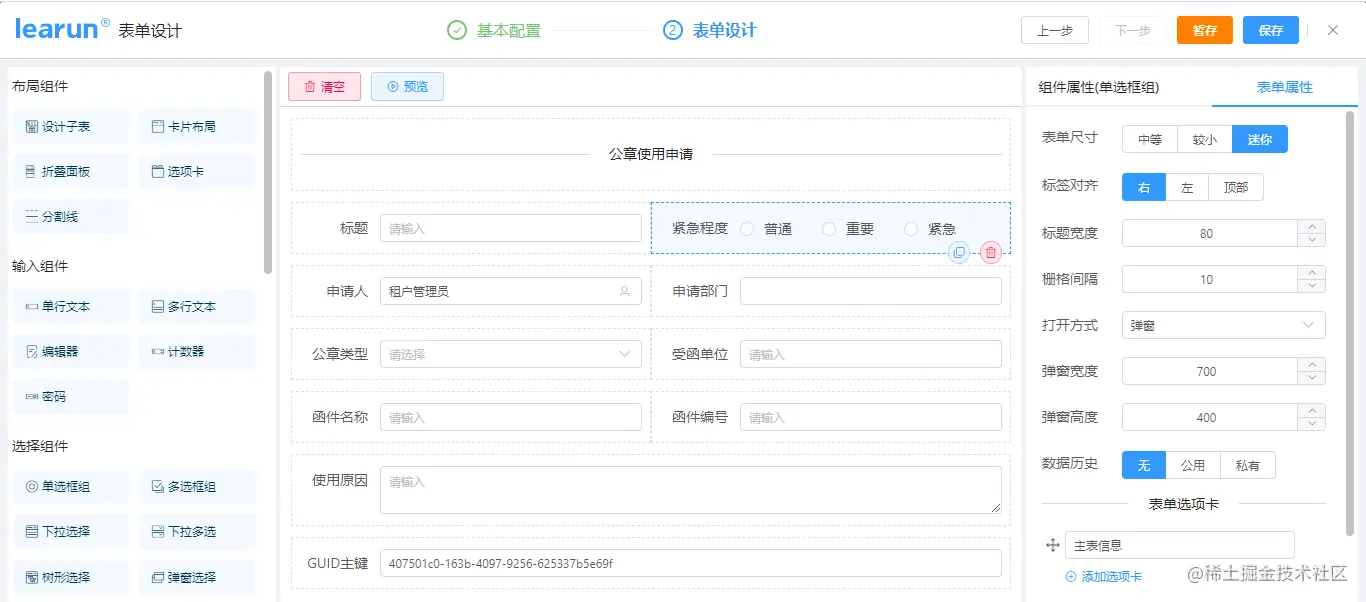Screen dimensions: 1366x602
Task: Click the drag handle beside 主表信息
Action: pos(1052,545)
